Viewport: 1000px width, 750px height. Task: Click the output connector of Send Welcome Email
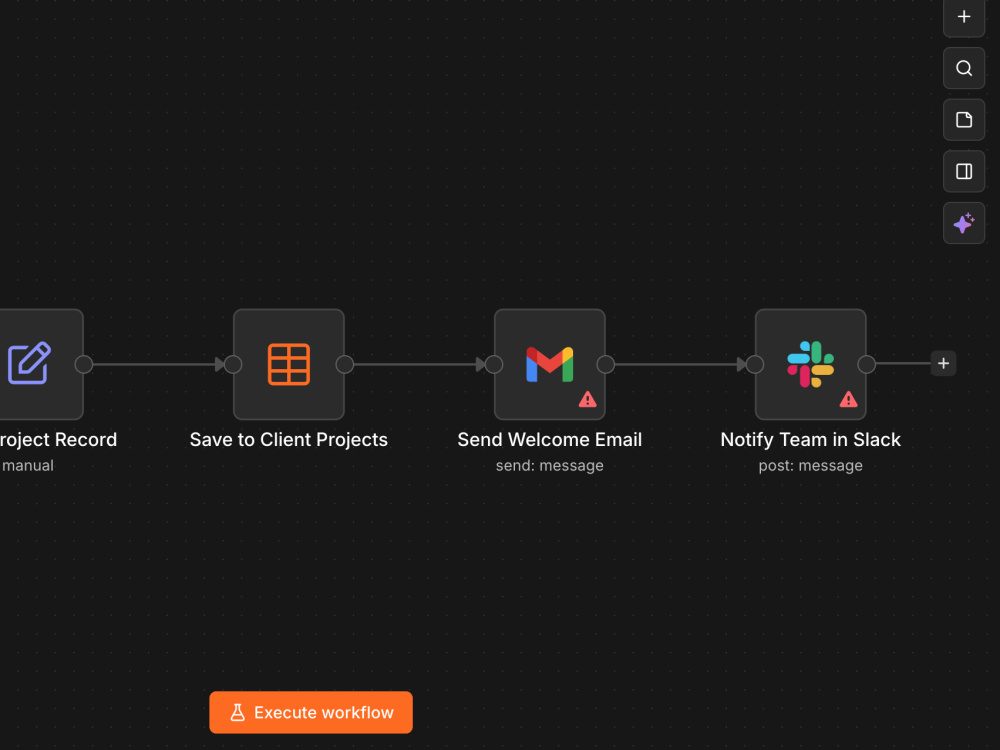click(x=605, y=364)
